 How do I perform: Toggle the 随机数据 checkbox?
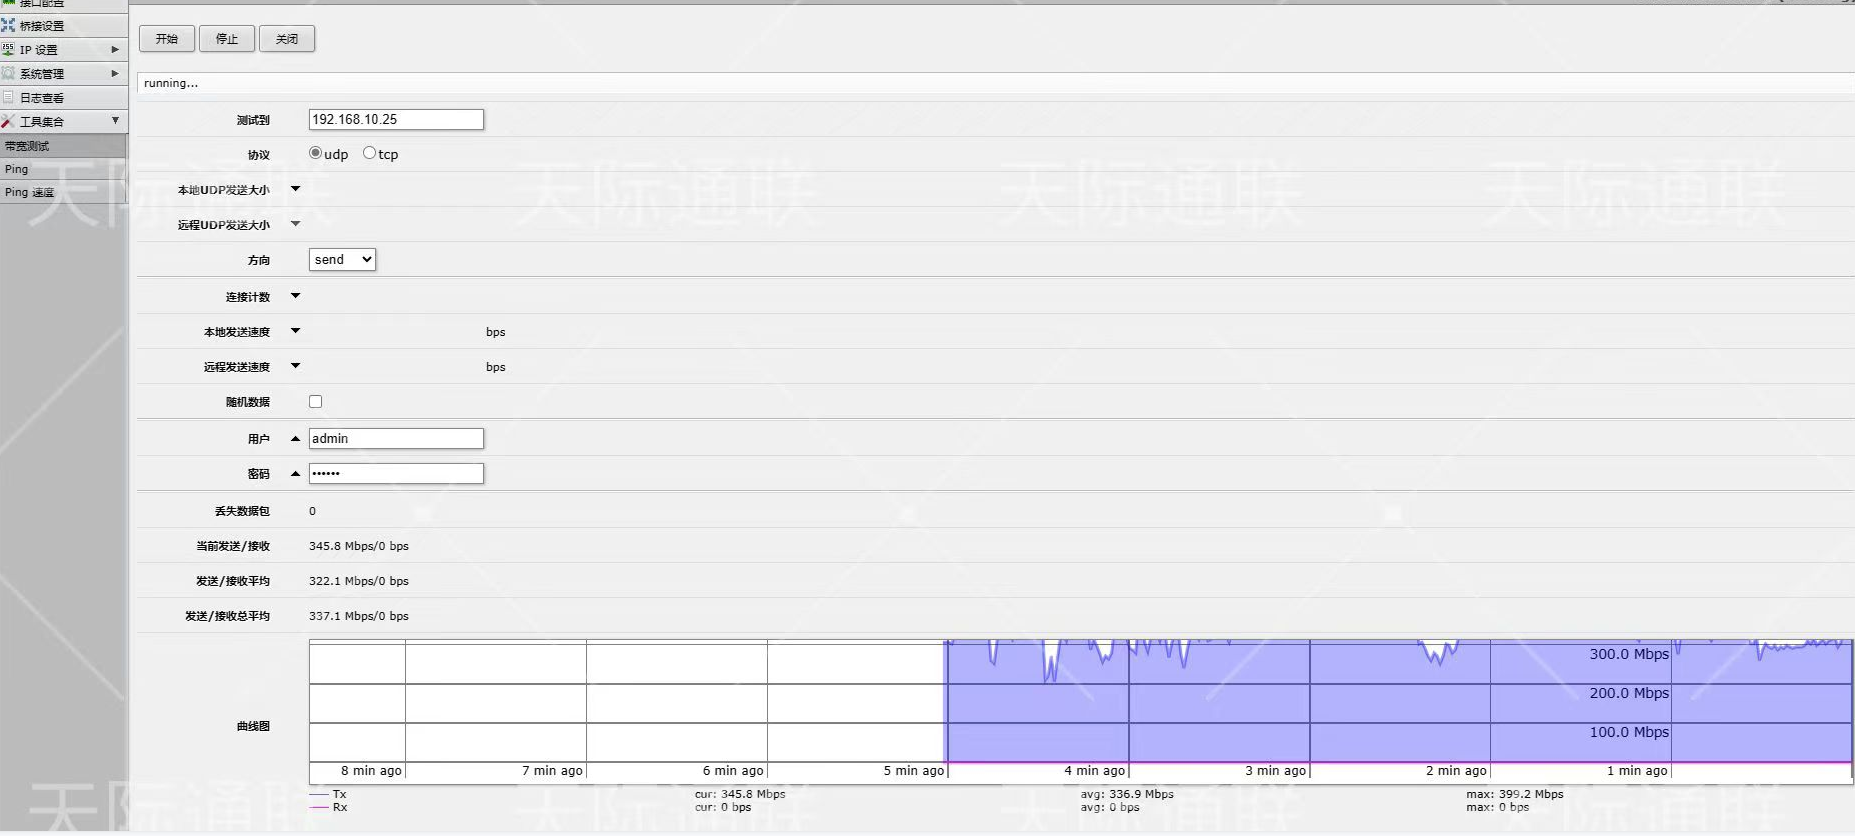pos(316,401)
